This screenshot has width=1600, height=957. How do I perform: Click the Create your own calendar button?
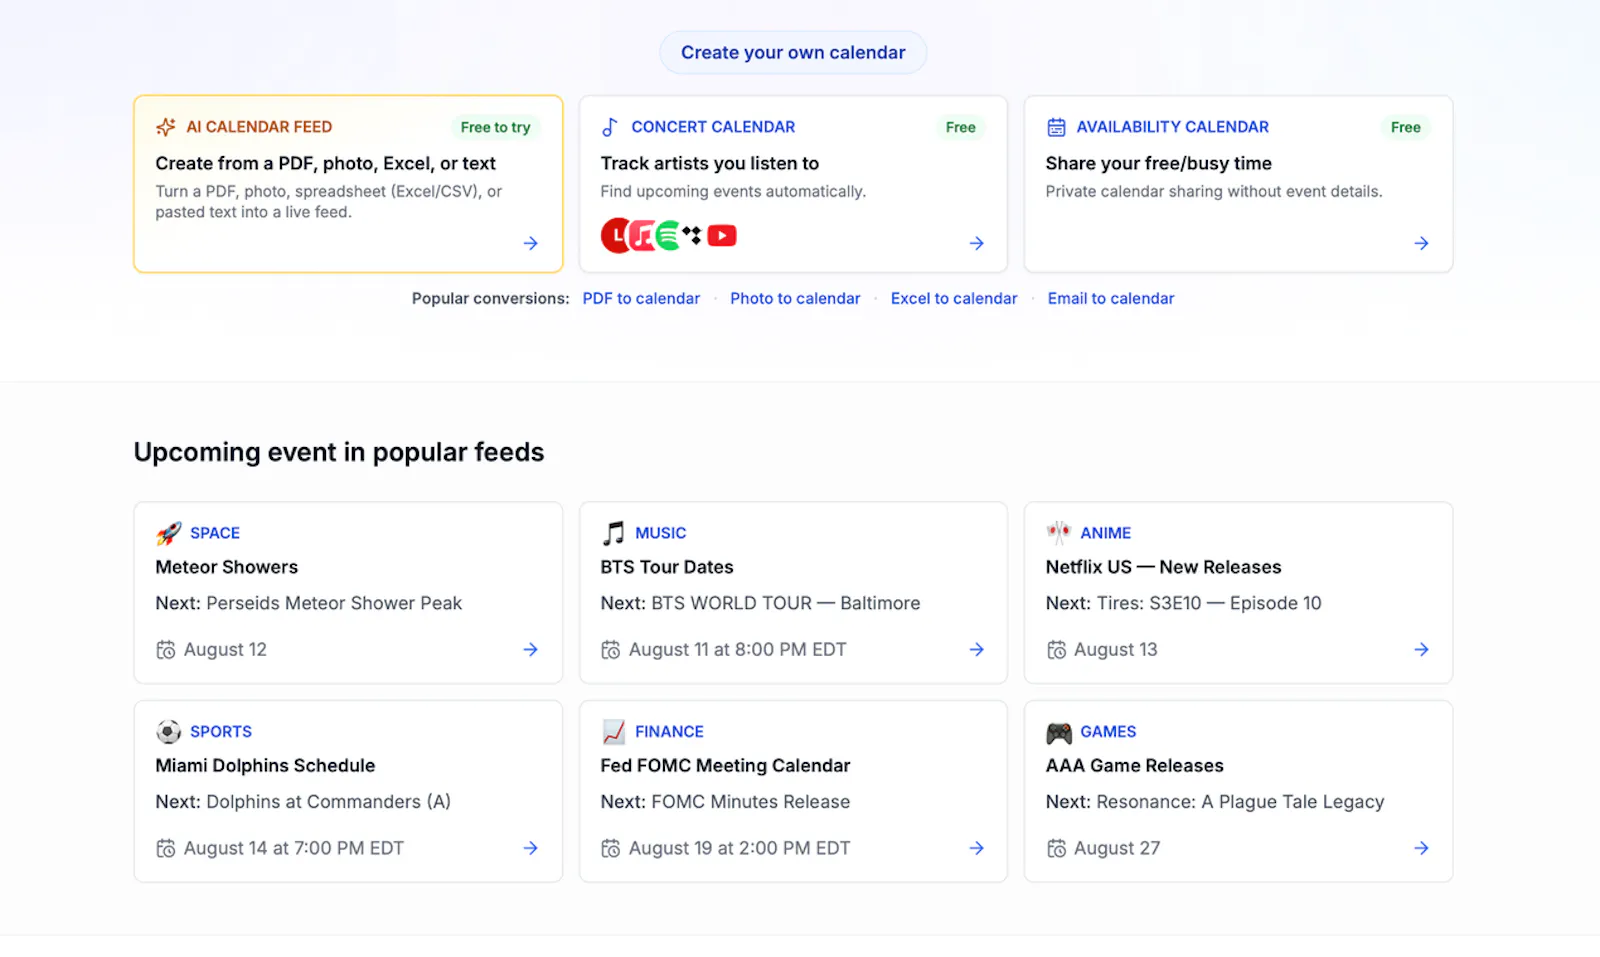pyautogui.click(x=793, y=53)
